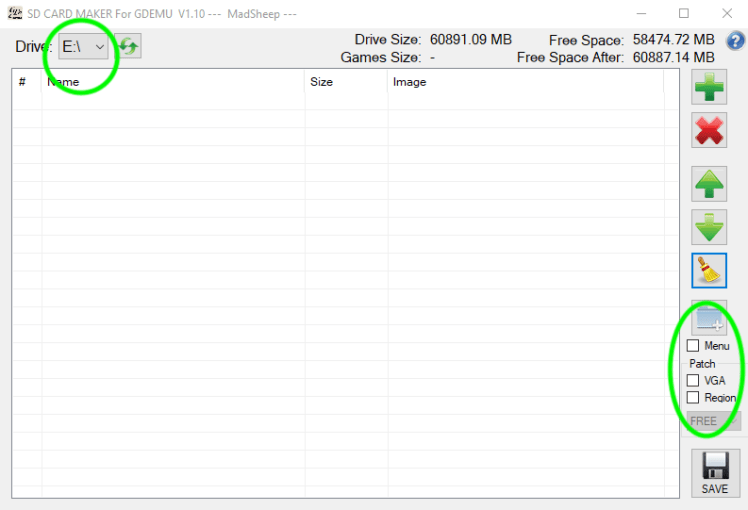Click the broom clean-up icon
Viewport: 748px width, 510px height.
[x=710, y=270]
